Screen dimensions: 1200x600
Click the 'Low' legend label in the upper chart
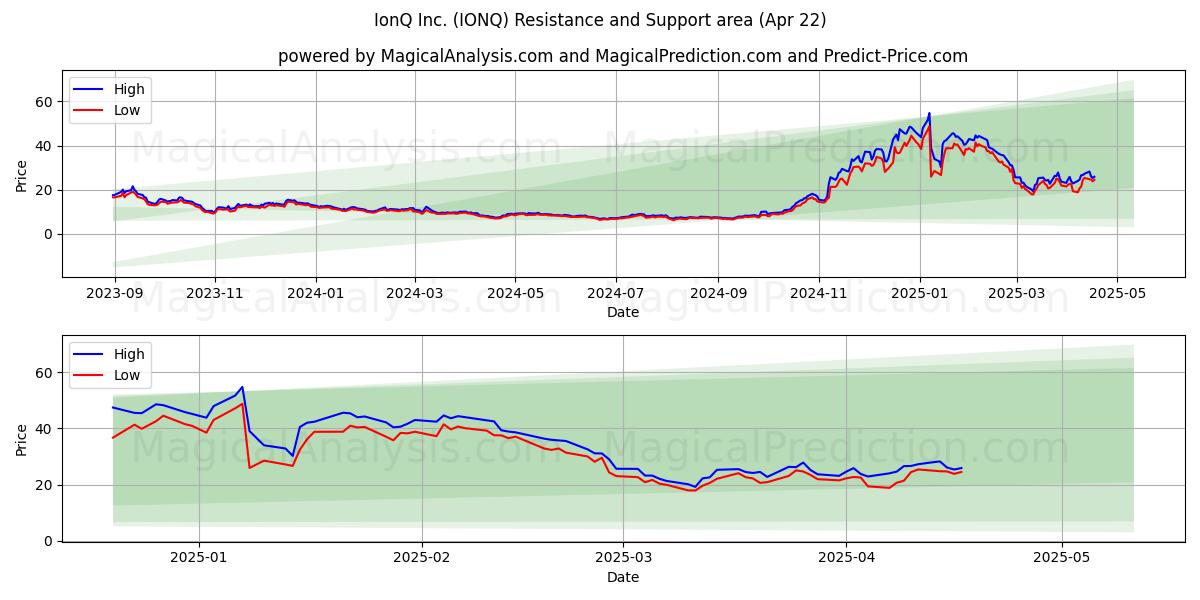point(127,110)
